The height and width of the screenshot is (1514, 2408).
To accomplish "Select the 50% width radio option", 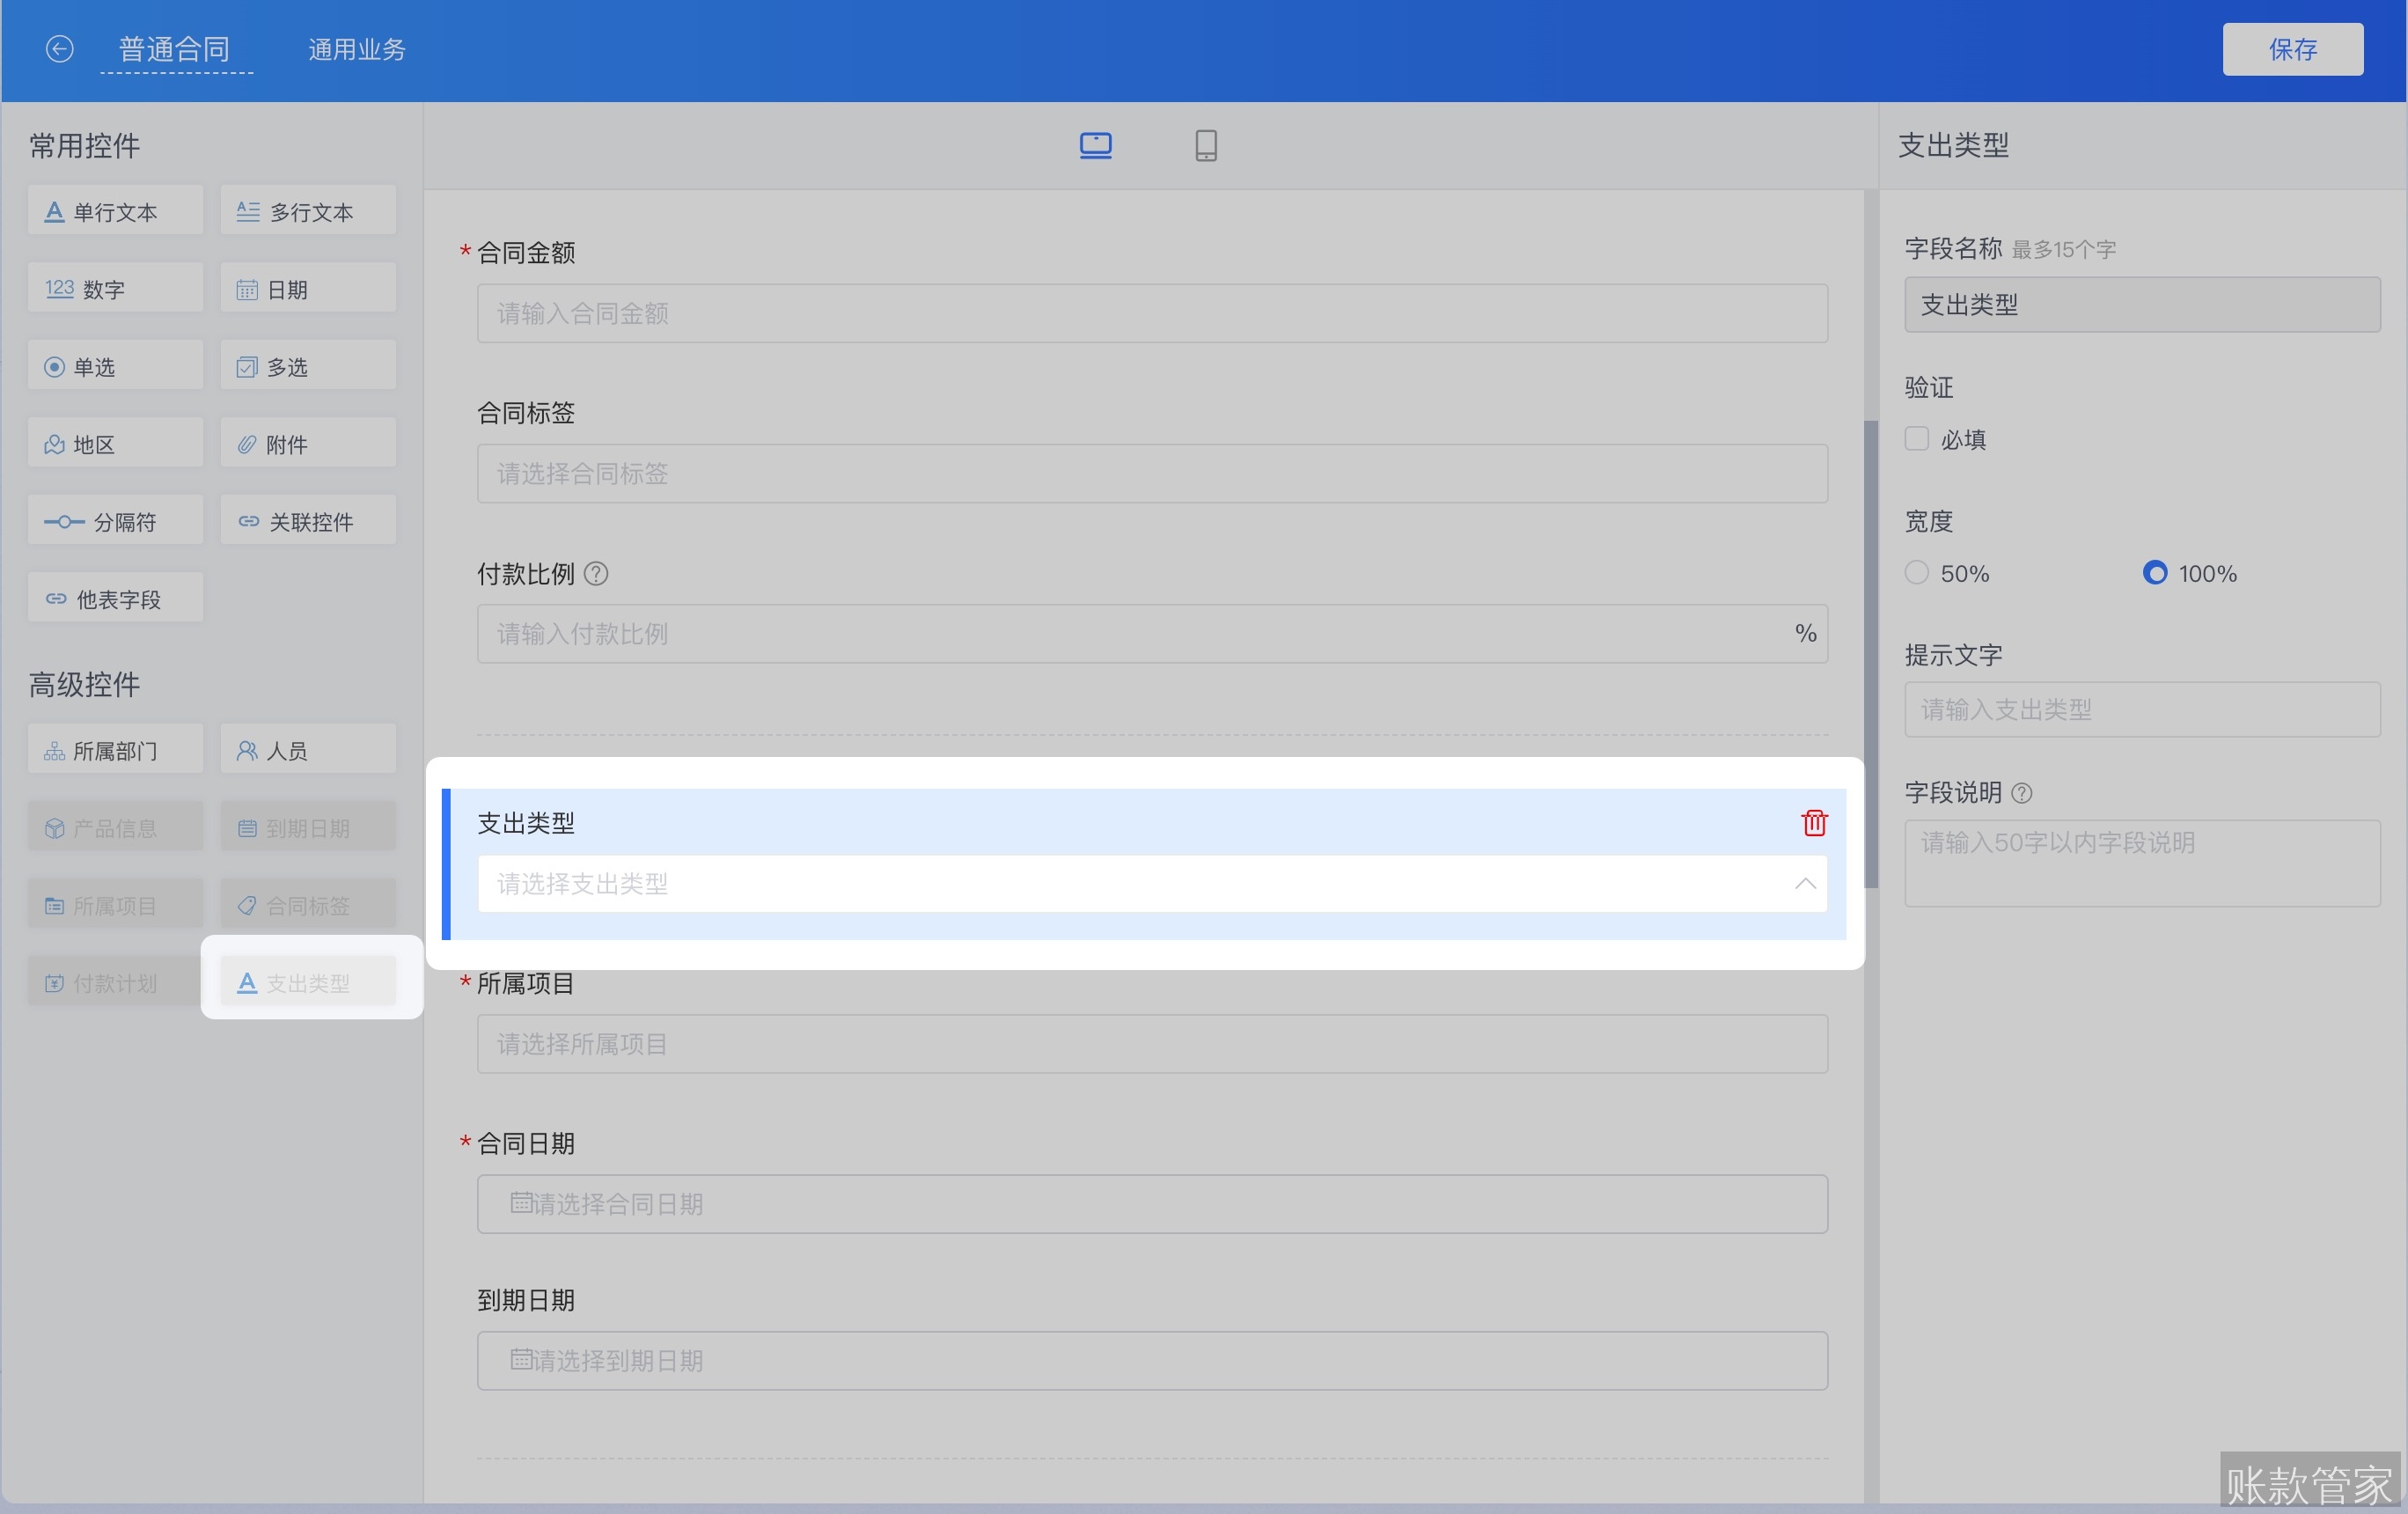I will pos(1916,573).
